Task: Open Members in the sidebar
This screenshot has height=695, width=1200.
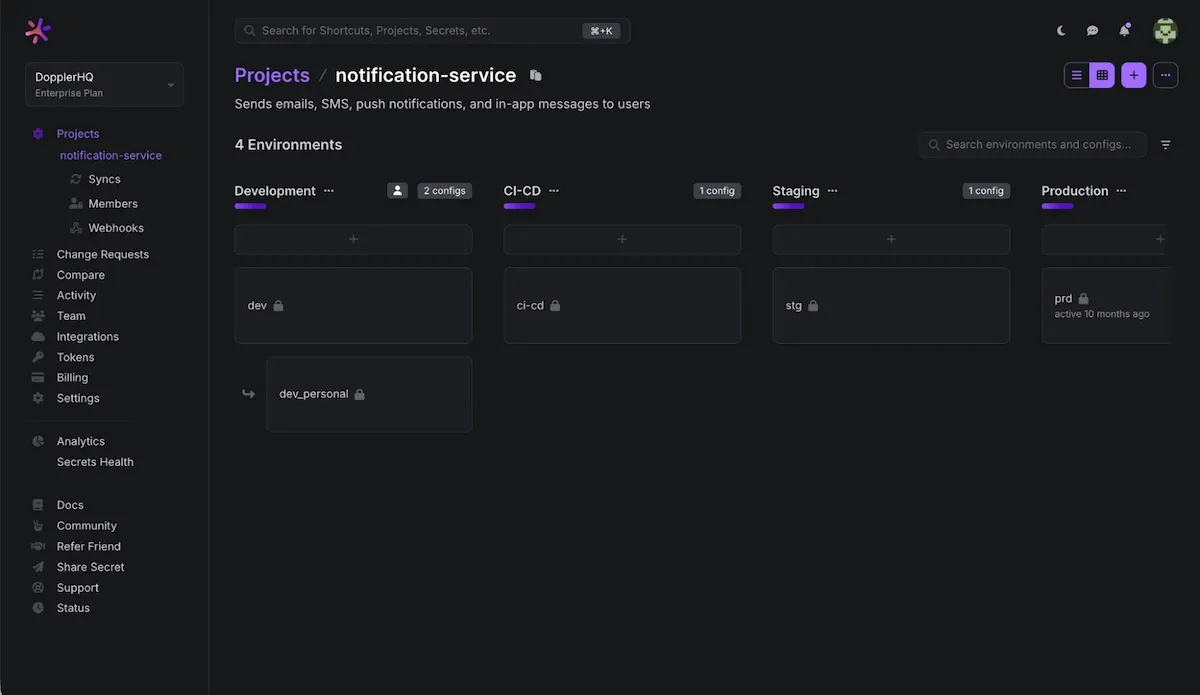Action: click(x=113, y=204)
